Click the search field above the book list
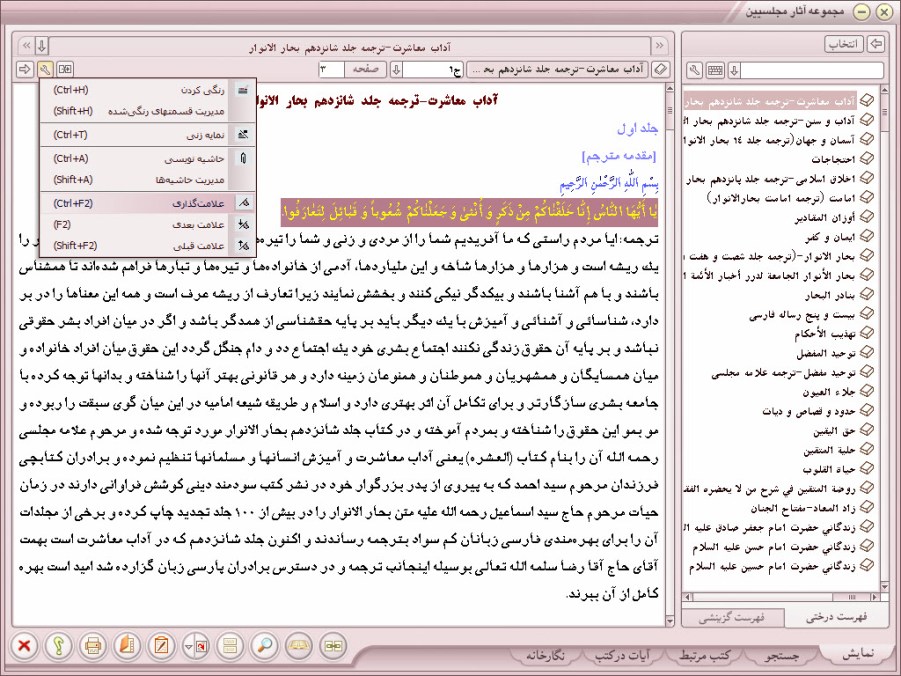 (x=811, y=71)
